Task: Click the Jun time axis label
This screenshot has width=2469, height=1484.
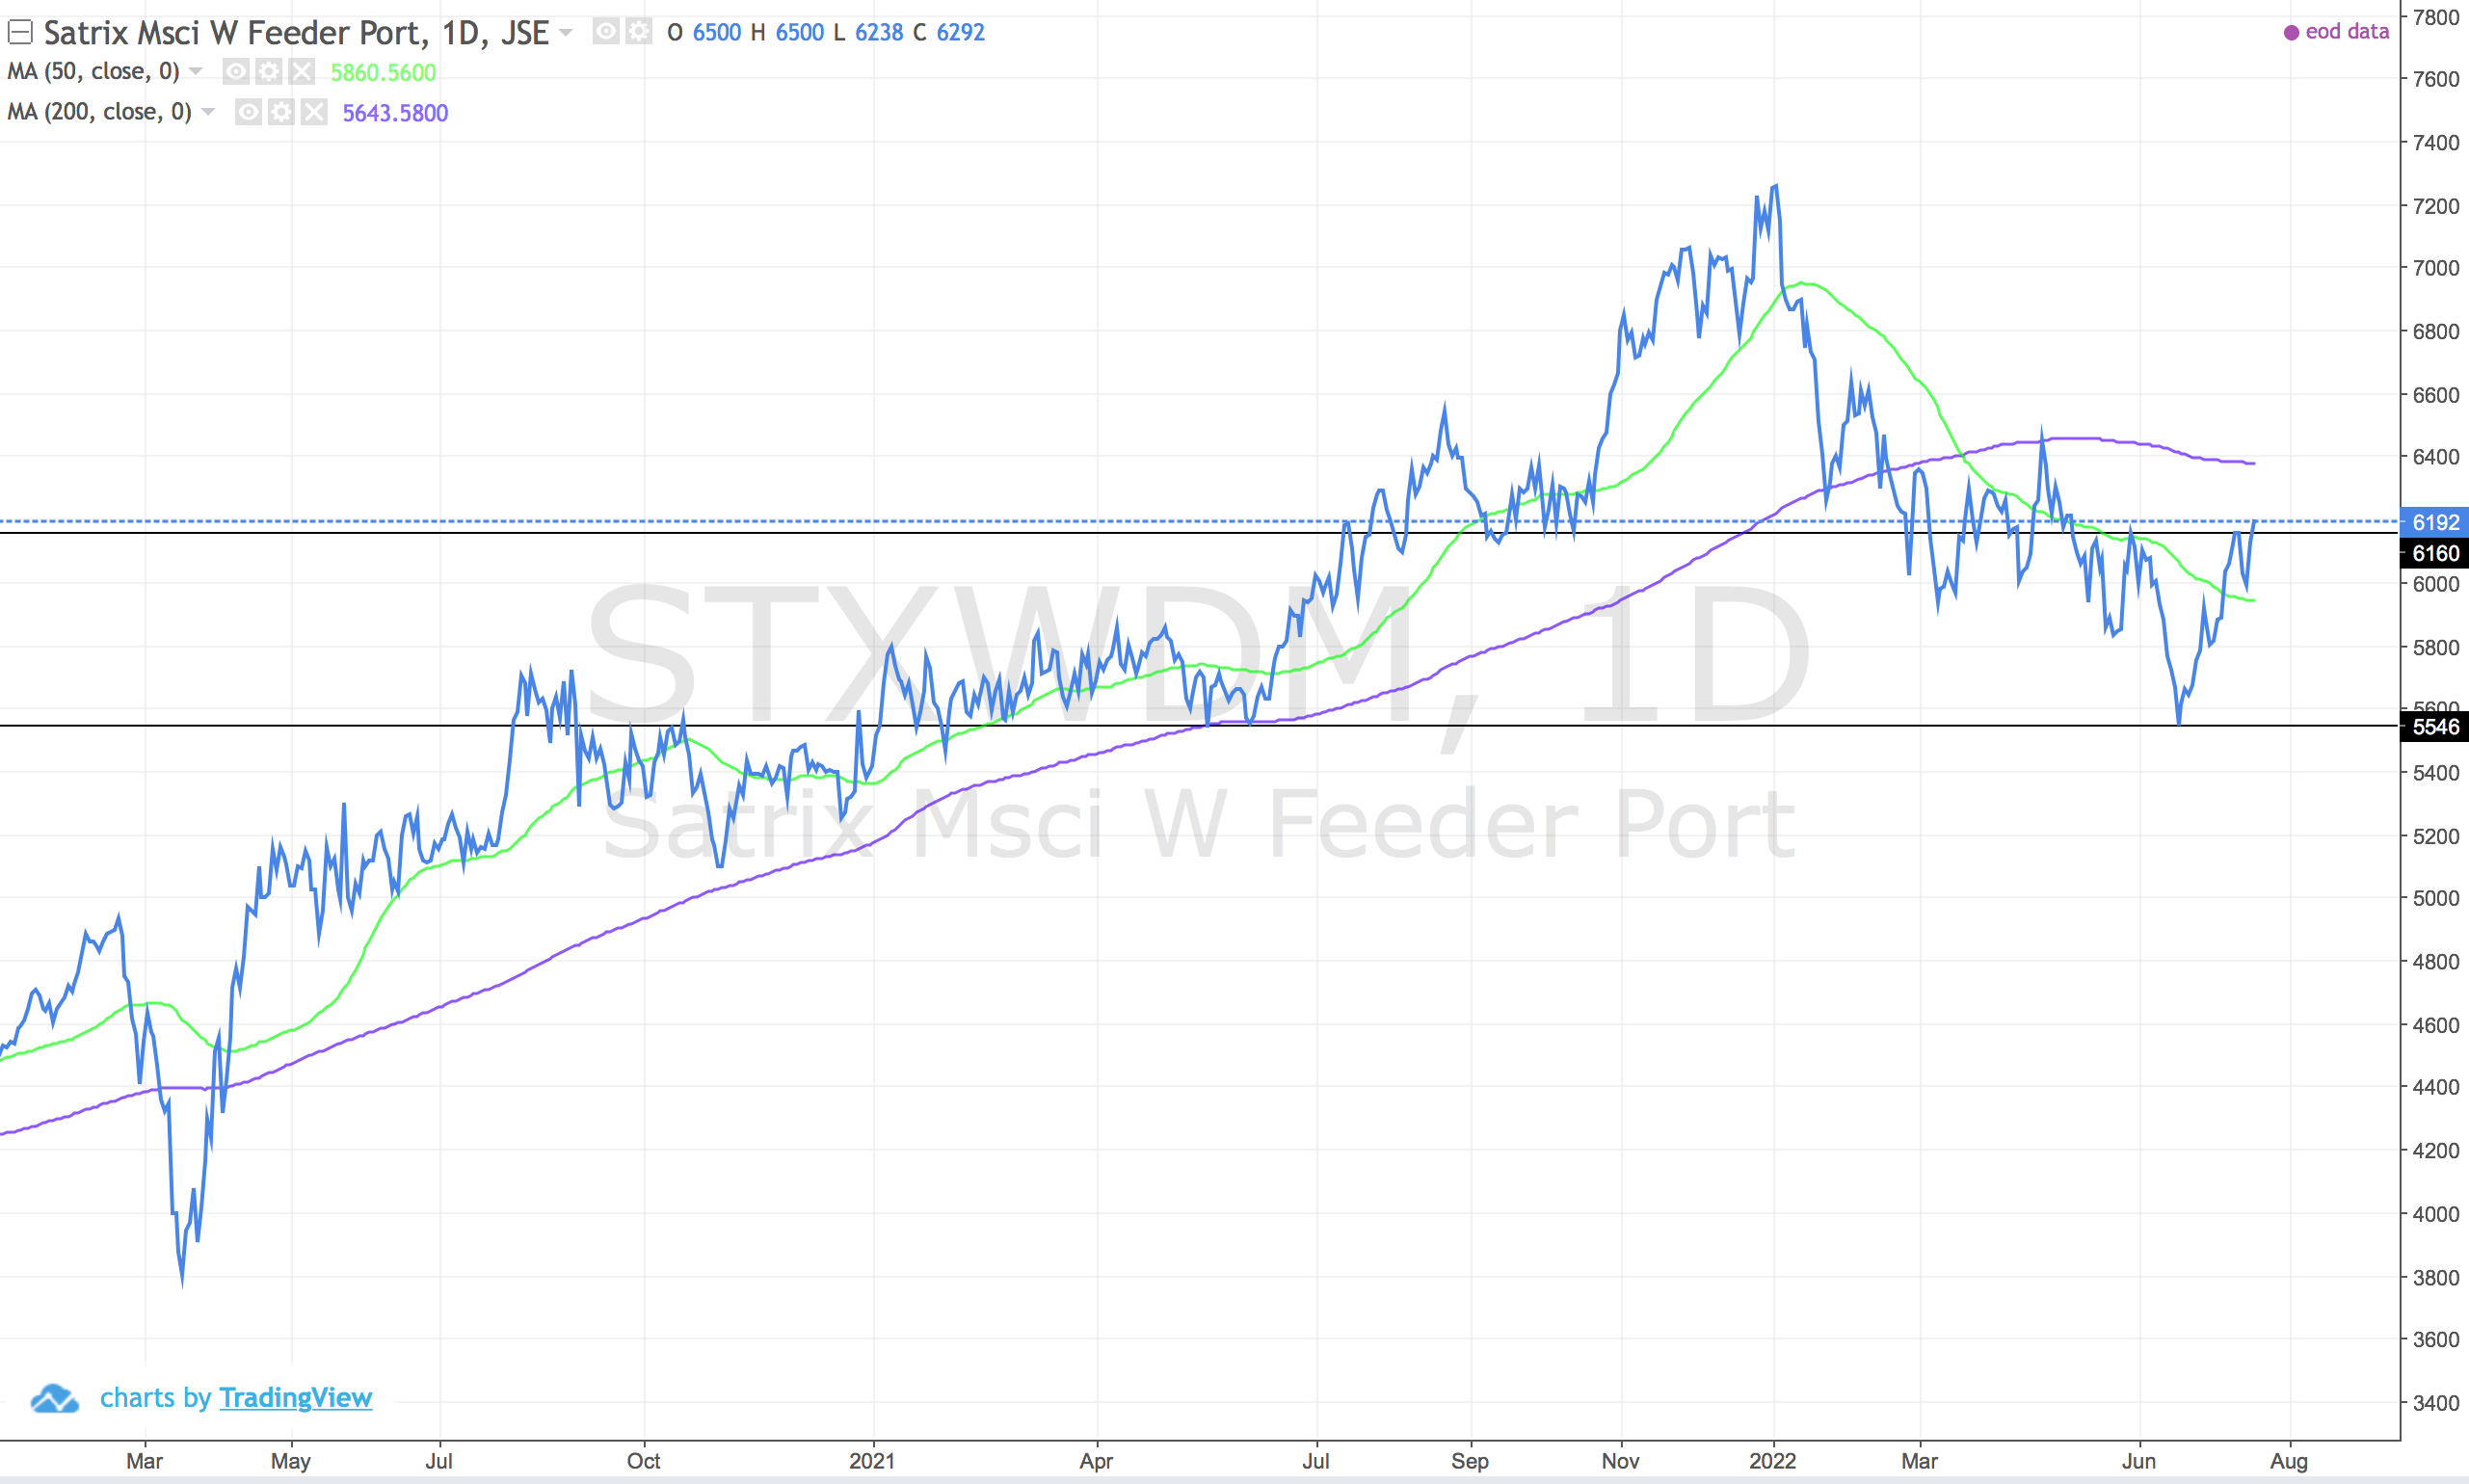Action: (2139, 1461)
